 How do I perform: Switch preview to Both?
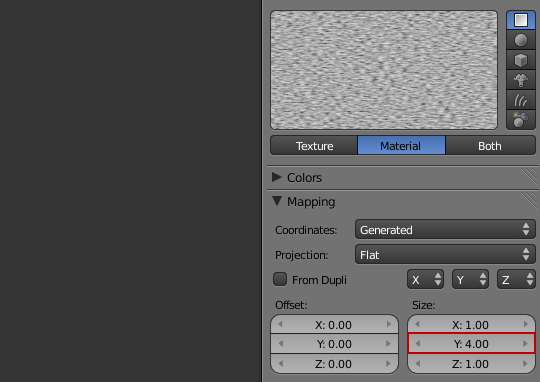[490, 146]
